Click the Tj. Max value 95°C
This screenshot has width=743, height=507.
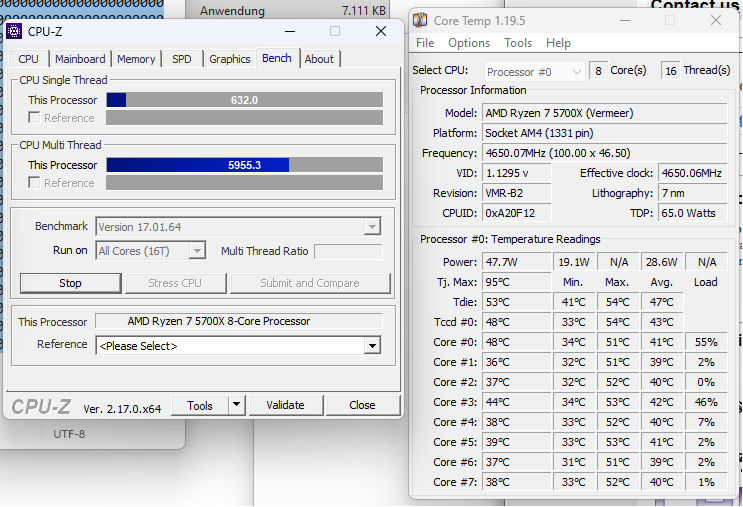click(x=516, y=282)
